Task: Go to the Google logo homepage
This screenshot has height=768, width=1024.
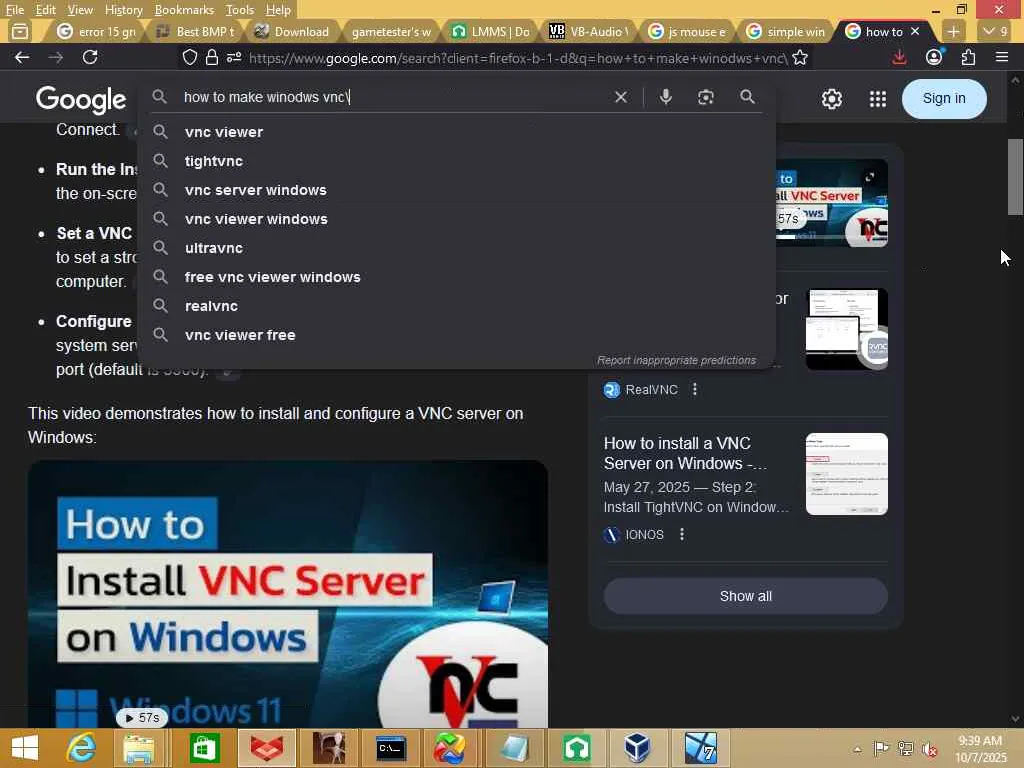Action: tap(81, 99)
